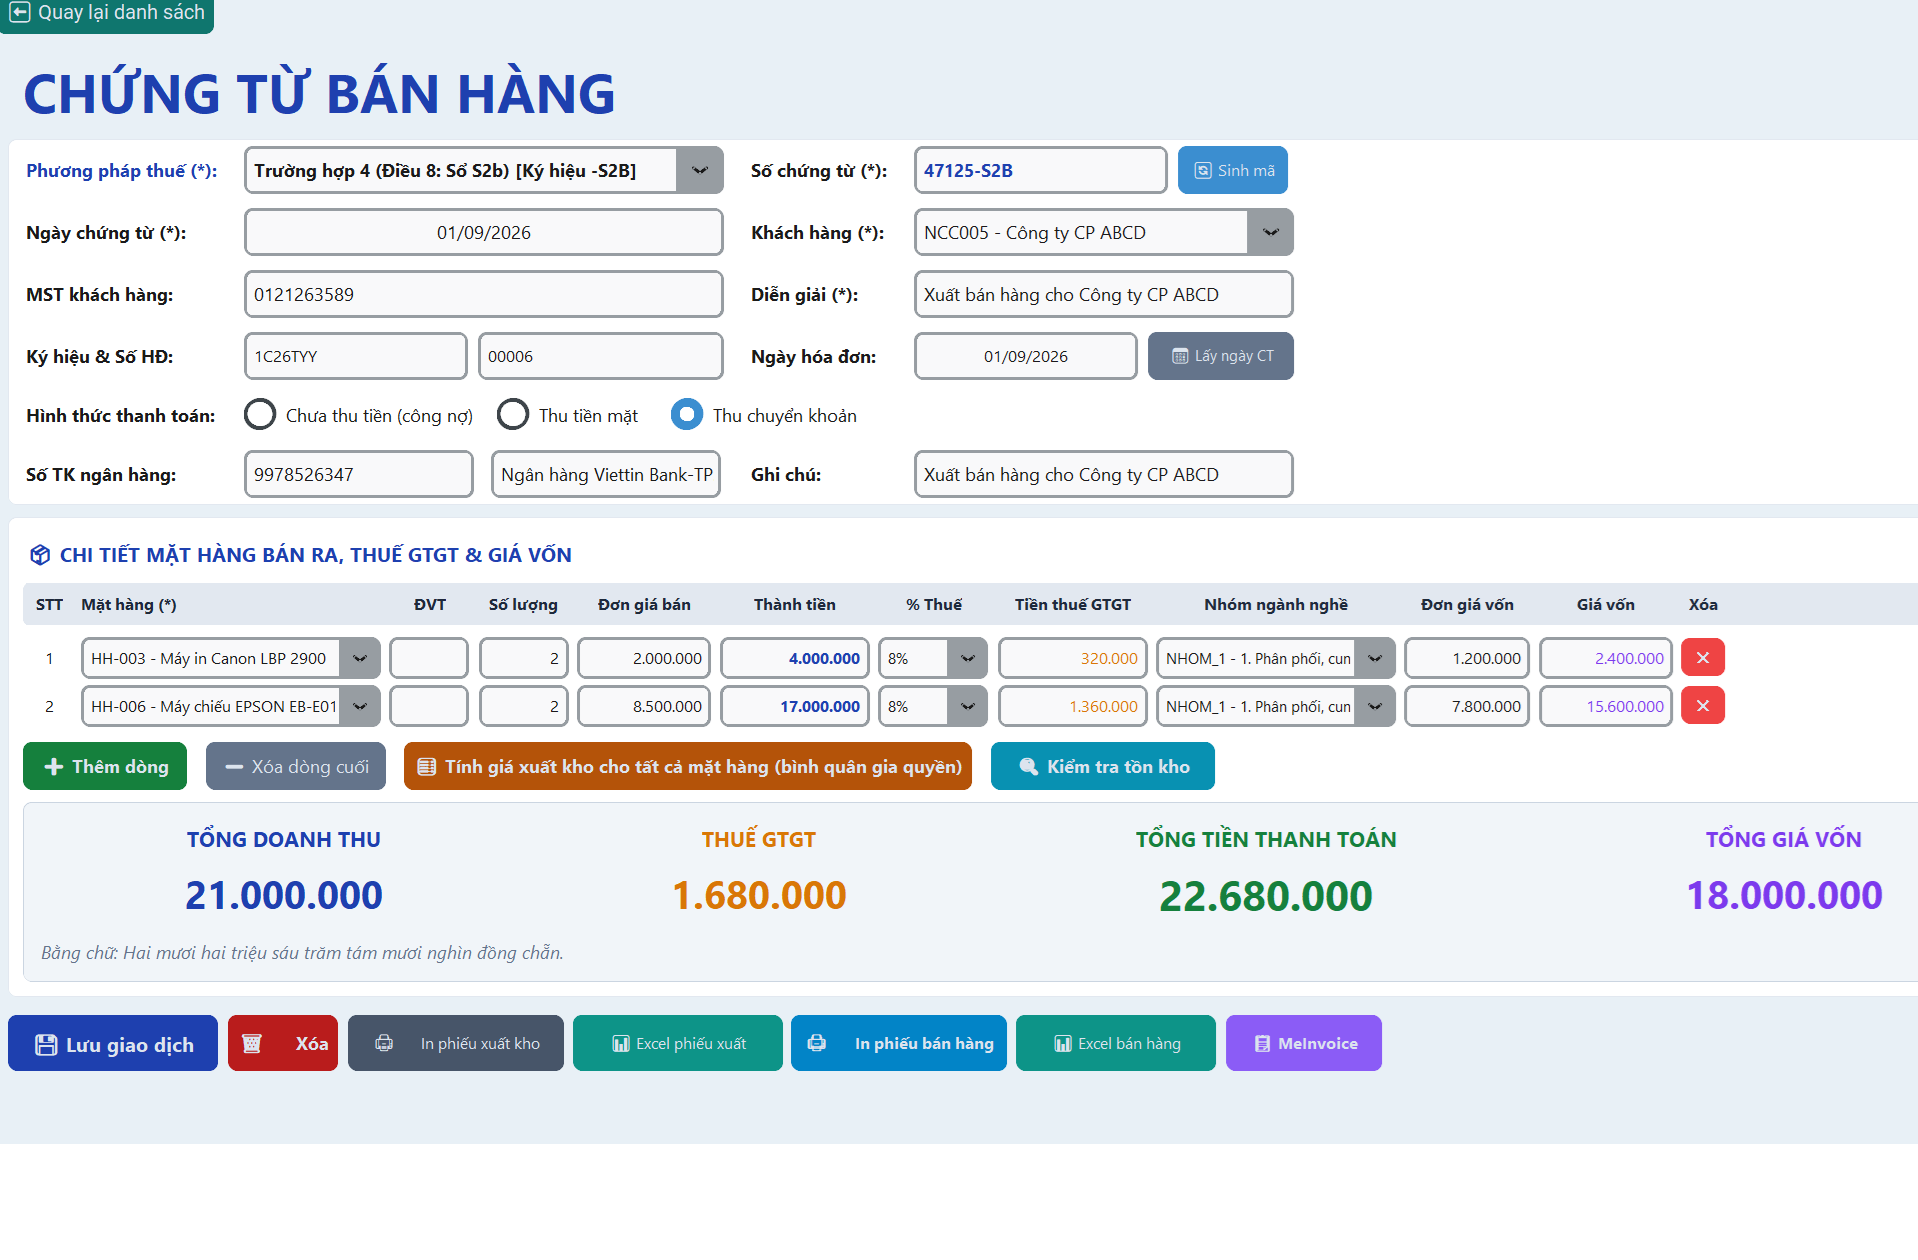
Task: Select 'Chưa thu tiền (công nợ)' radio button
Action: (x=260, y=415)
